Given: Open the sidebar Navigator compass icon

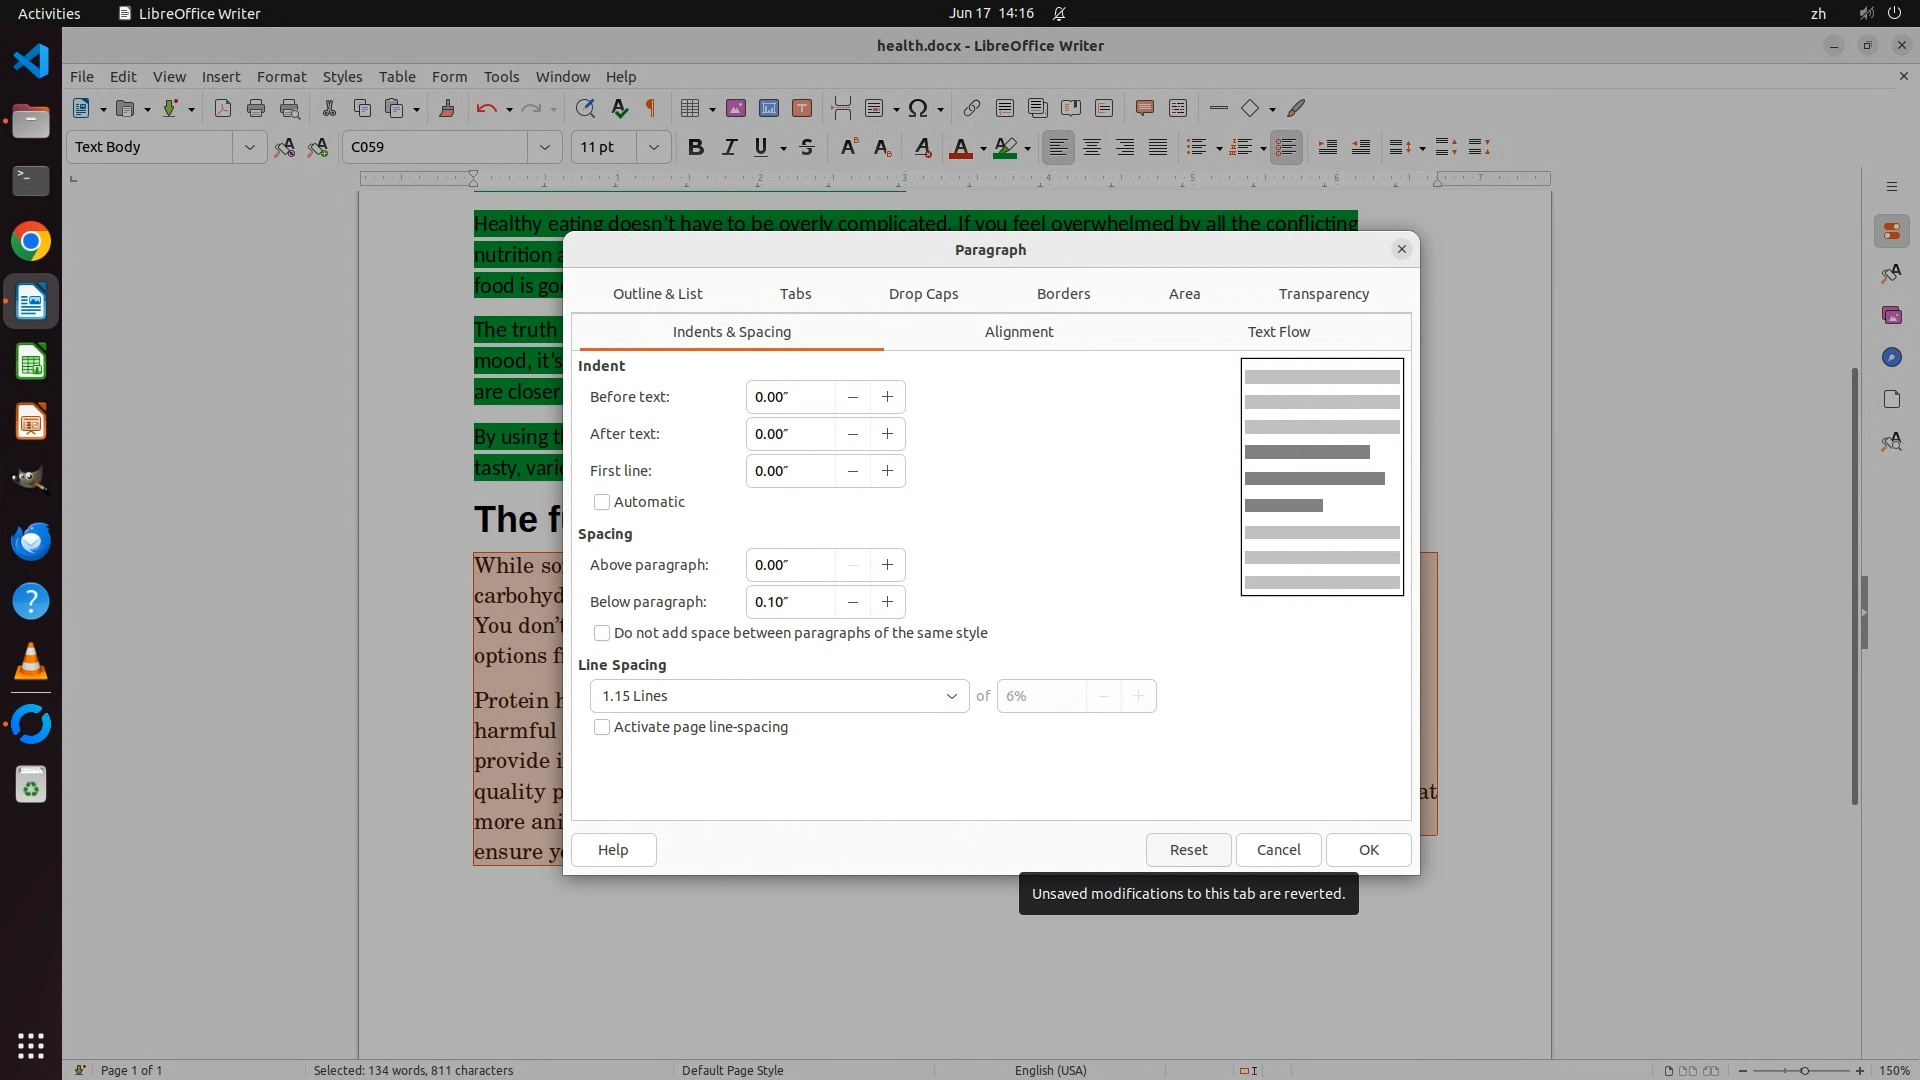Looking at the screenshot, I should 1891,357.
